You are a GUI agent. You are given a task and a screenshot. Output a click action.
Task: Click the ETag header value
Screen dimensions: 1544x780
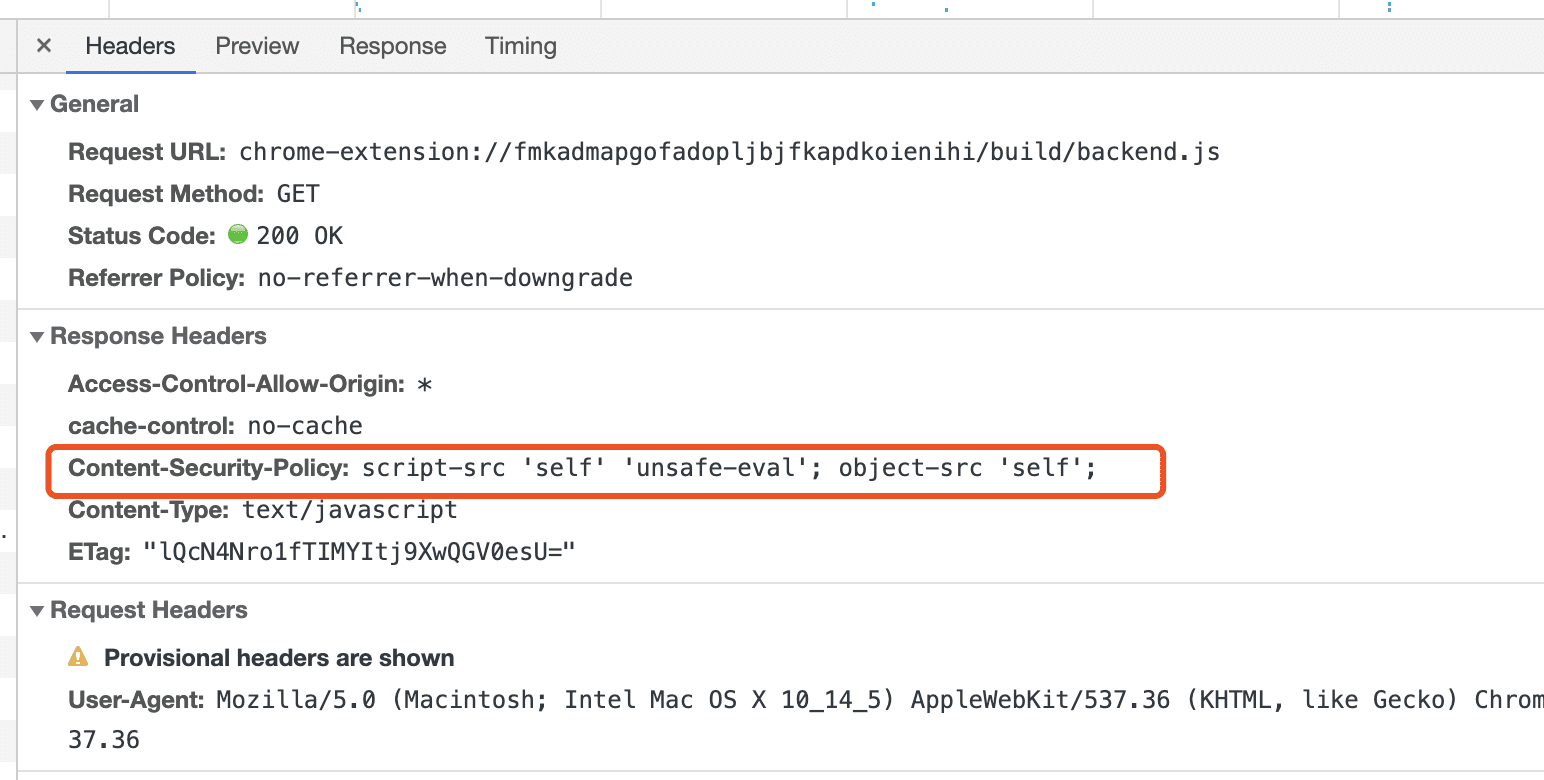[x=361, y=552]
